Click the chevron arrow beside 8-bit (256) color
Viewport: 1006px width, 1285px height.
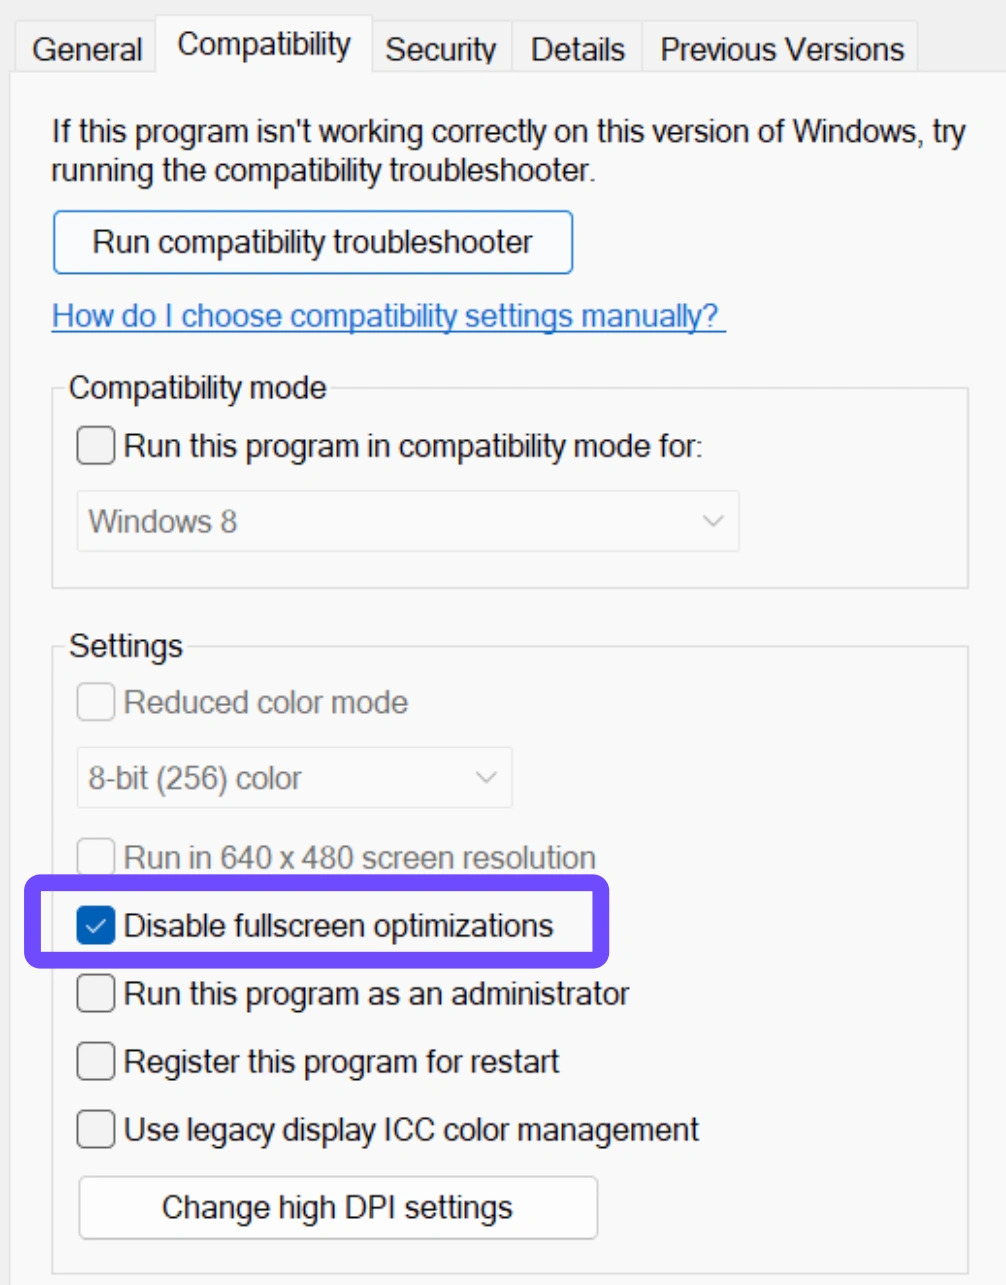486,778
